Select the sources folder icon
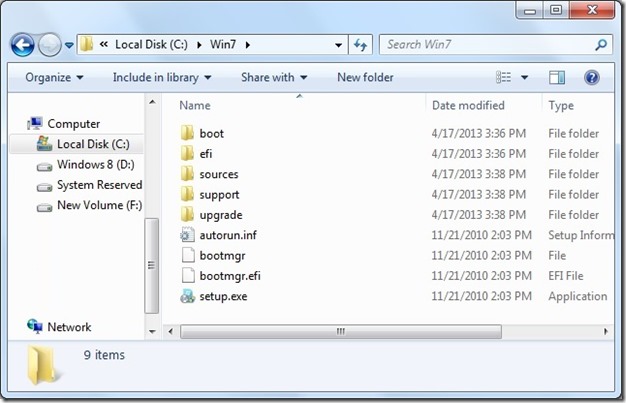This screenshot has width=626, height=403. click(187, 174)
